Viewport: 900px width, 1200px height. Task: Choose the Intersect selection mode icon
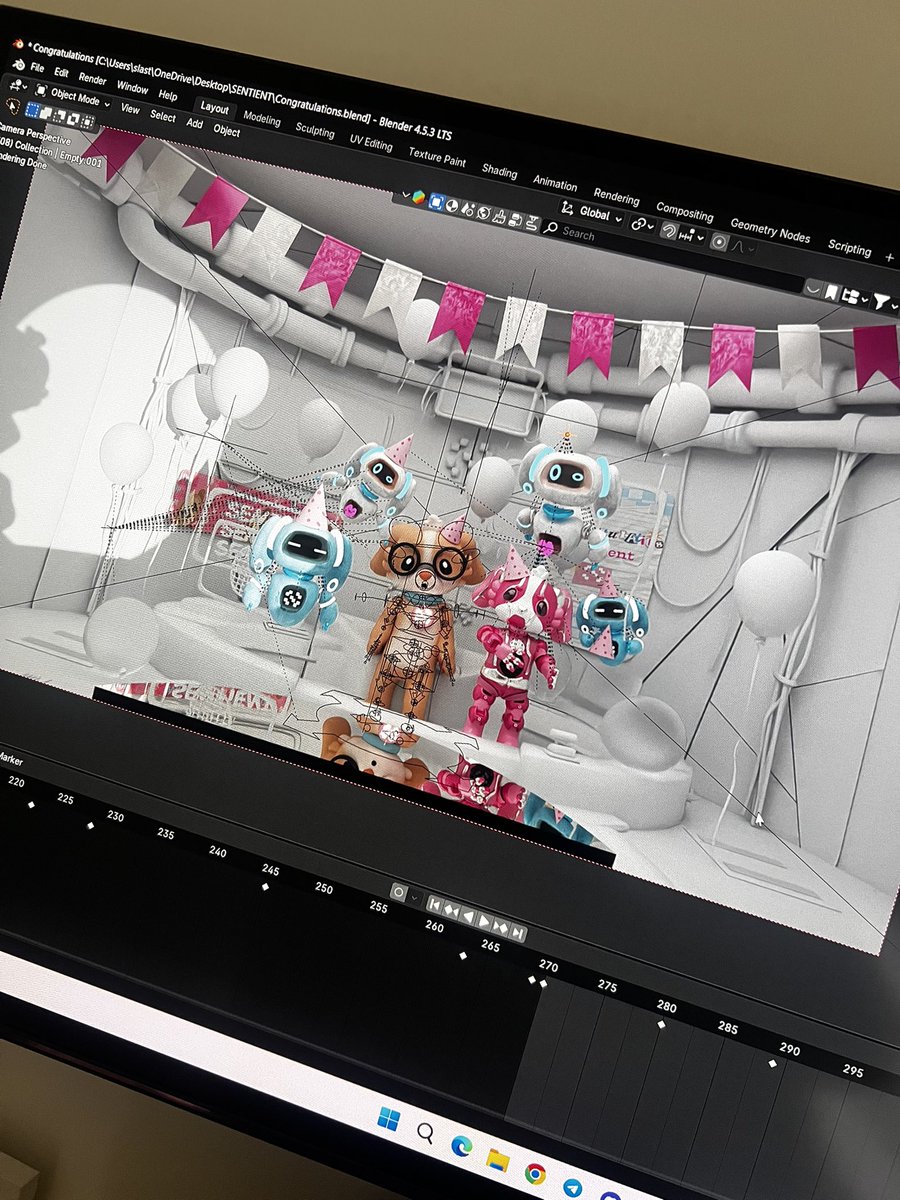[x=87, y=122]
